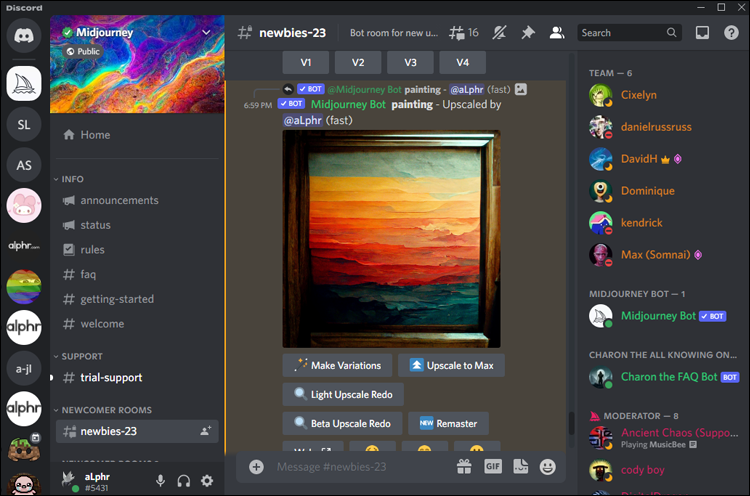The width and height of the screenshot is (750, 496).
Task: Click into the Search field
Action: [629, 33]
